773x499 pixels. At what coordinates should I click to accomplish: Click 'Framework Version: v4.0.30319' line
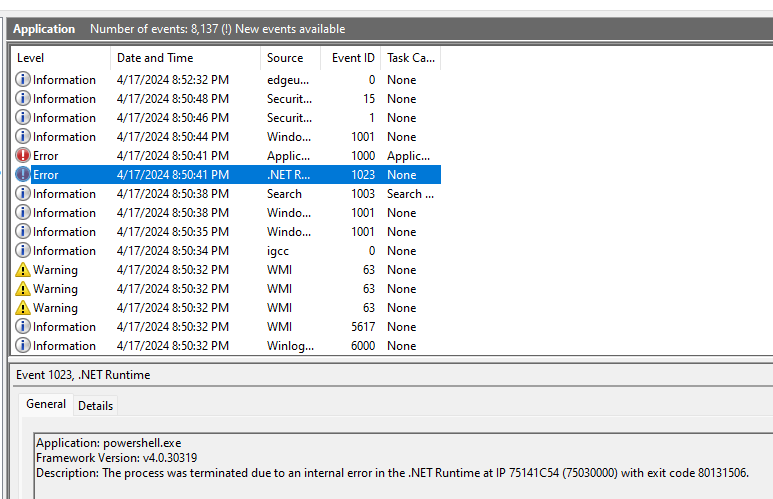pyautogui.click(x=116, y=458)
